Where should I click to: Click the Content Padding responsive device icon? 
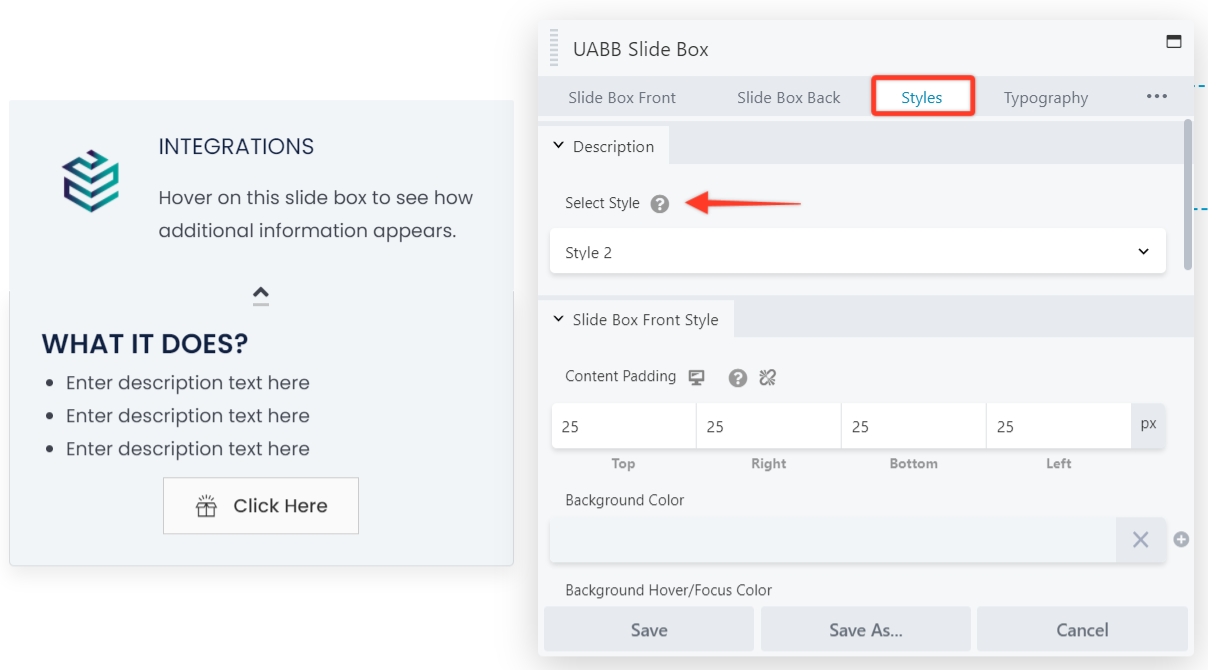pos(697,377)
